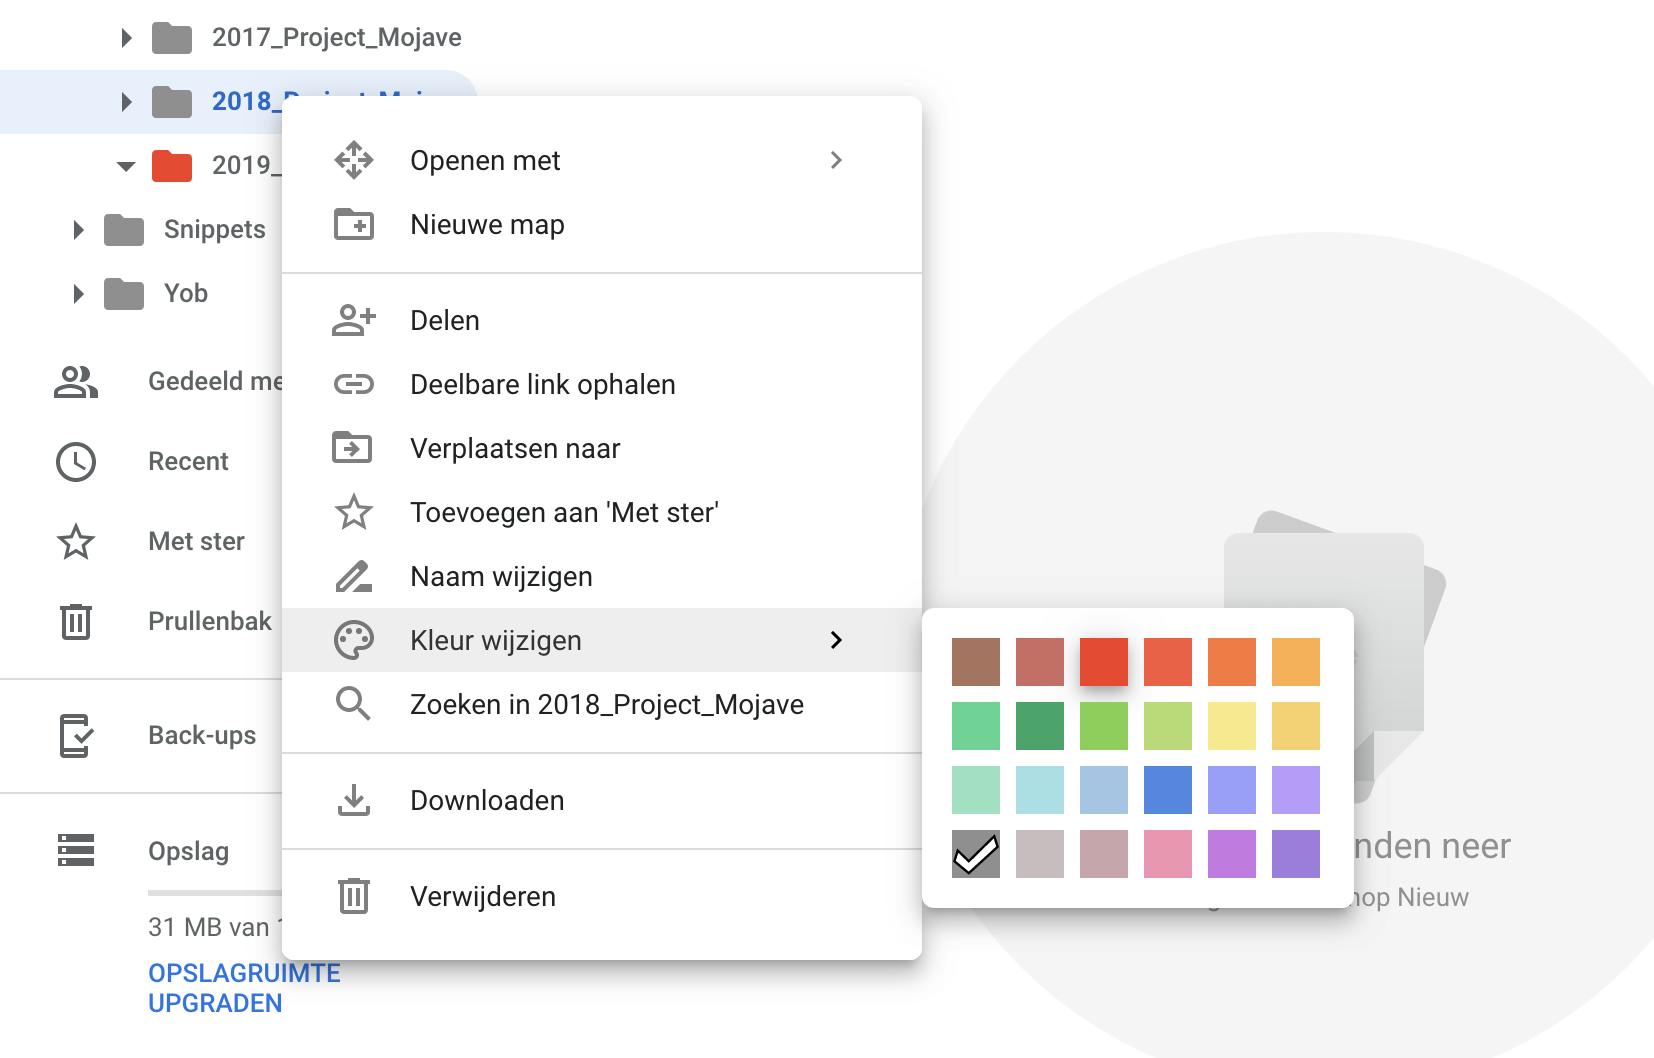This screenshot has height=1058, width=1654.
Task: Open the Back-ups section in sidebar
Action: click(x=201, y=736)
